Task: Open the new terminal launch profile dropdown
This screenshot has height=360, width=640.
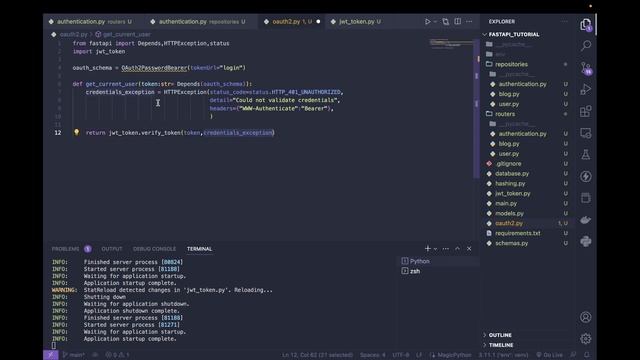Action: click(436, 249)
